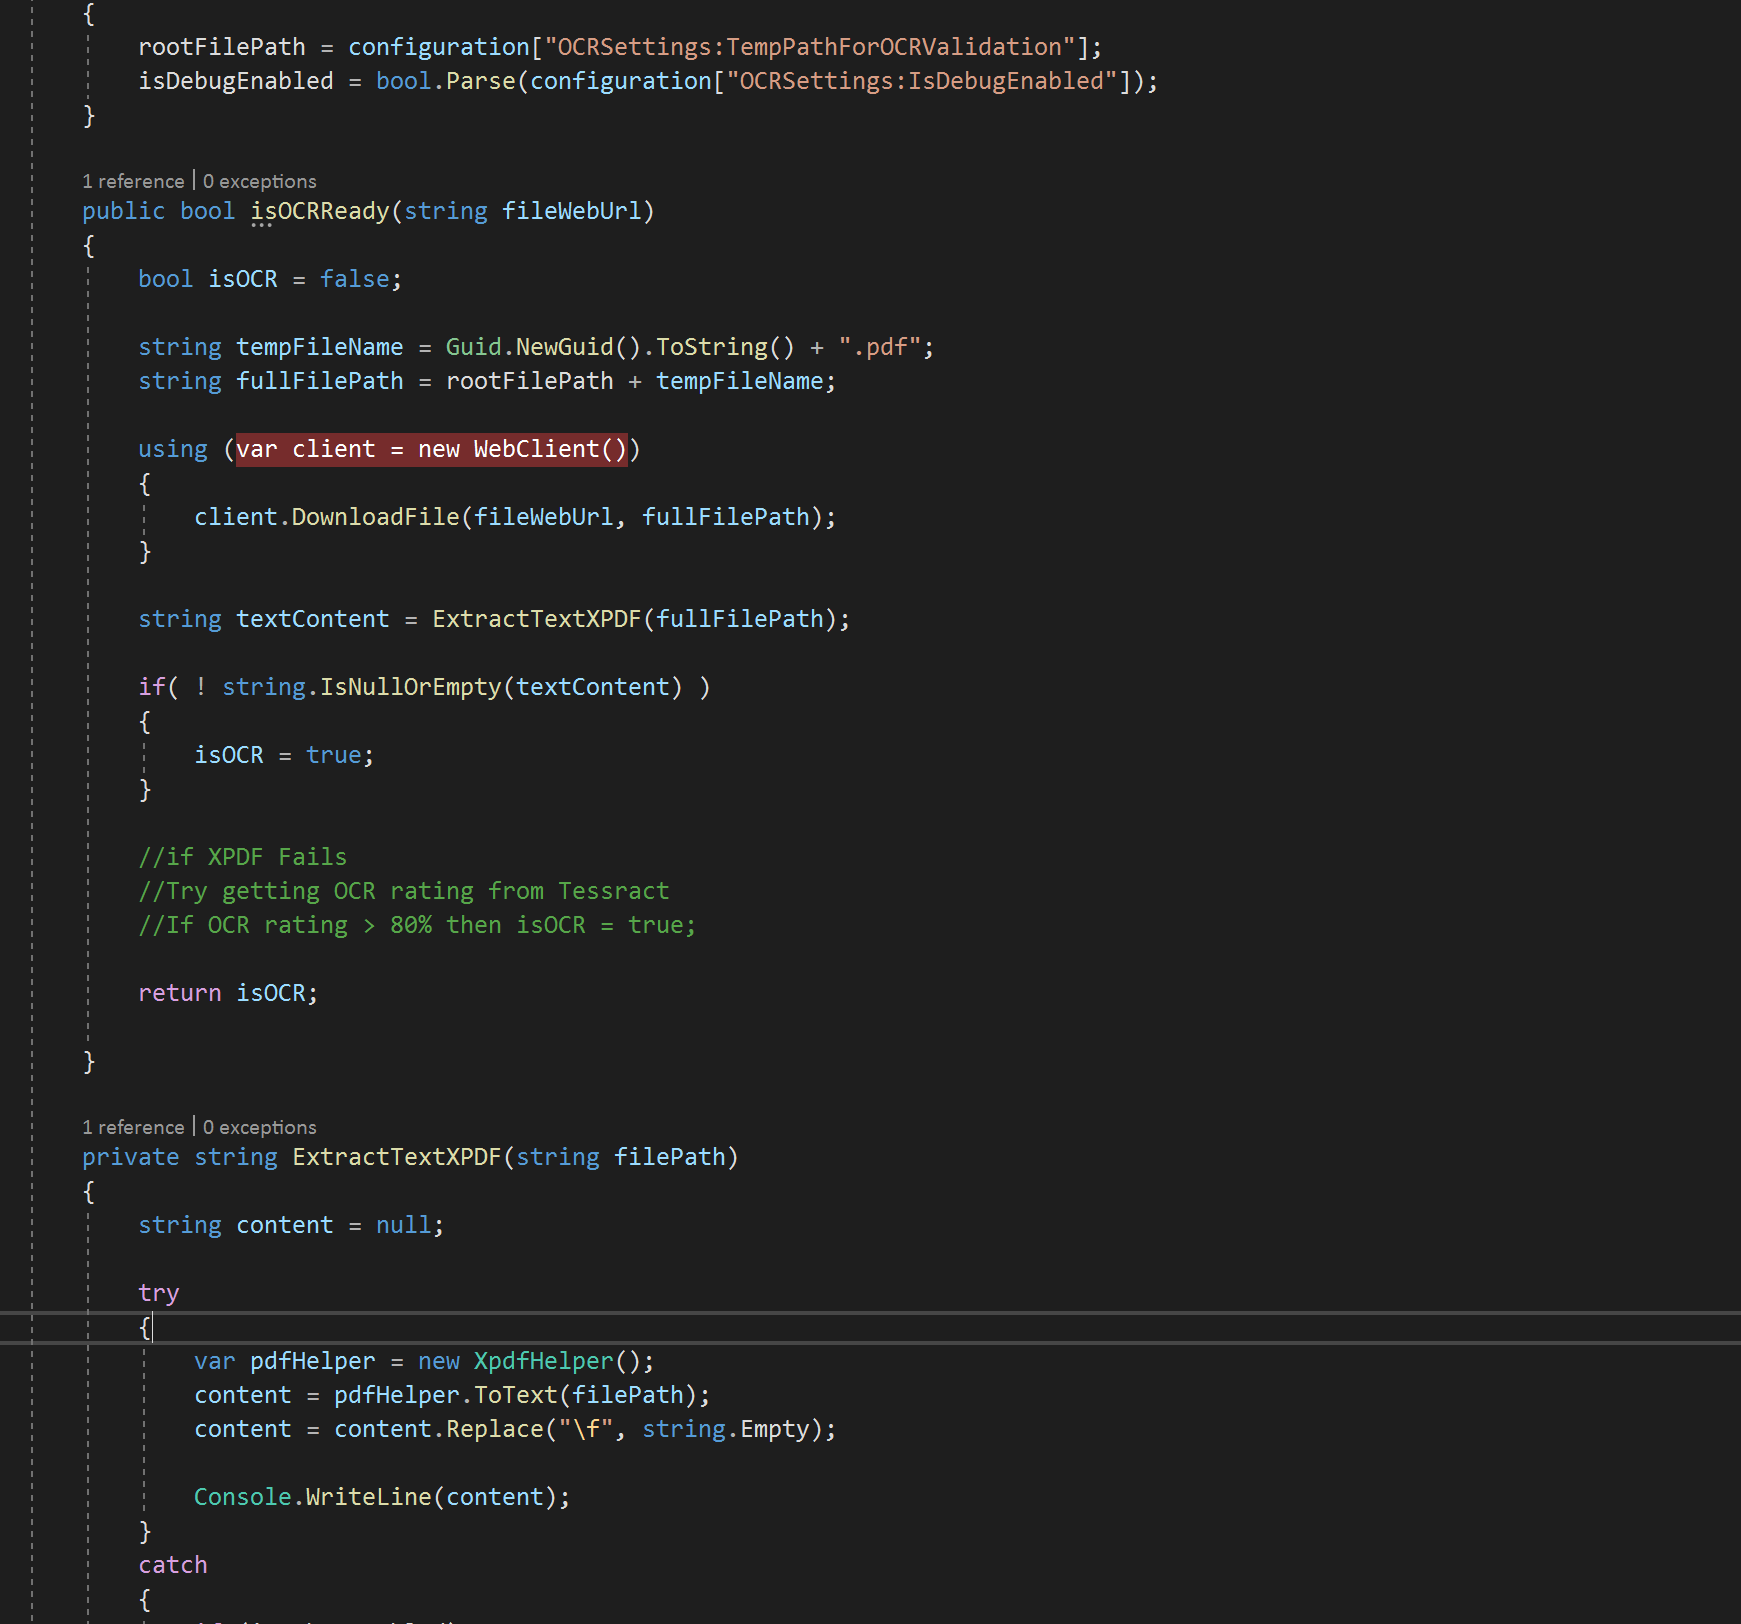The width and height of the screenshot is (1741, 1624).
Task: Open the '1 reference' CodeLens above isOCRReady
Action: pyautogui.click(x=133, y=181)
